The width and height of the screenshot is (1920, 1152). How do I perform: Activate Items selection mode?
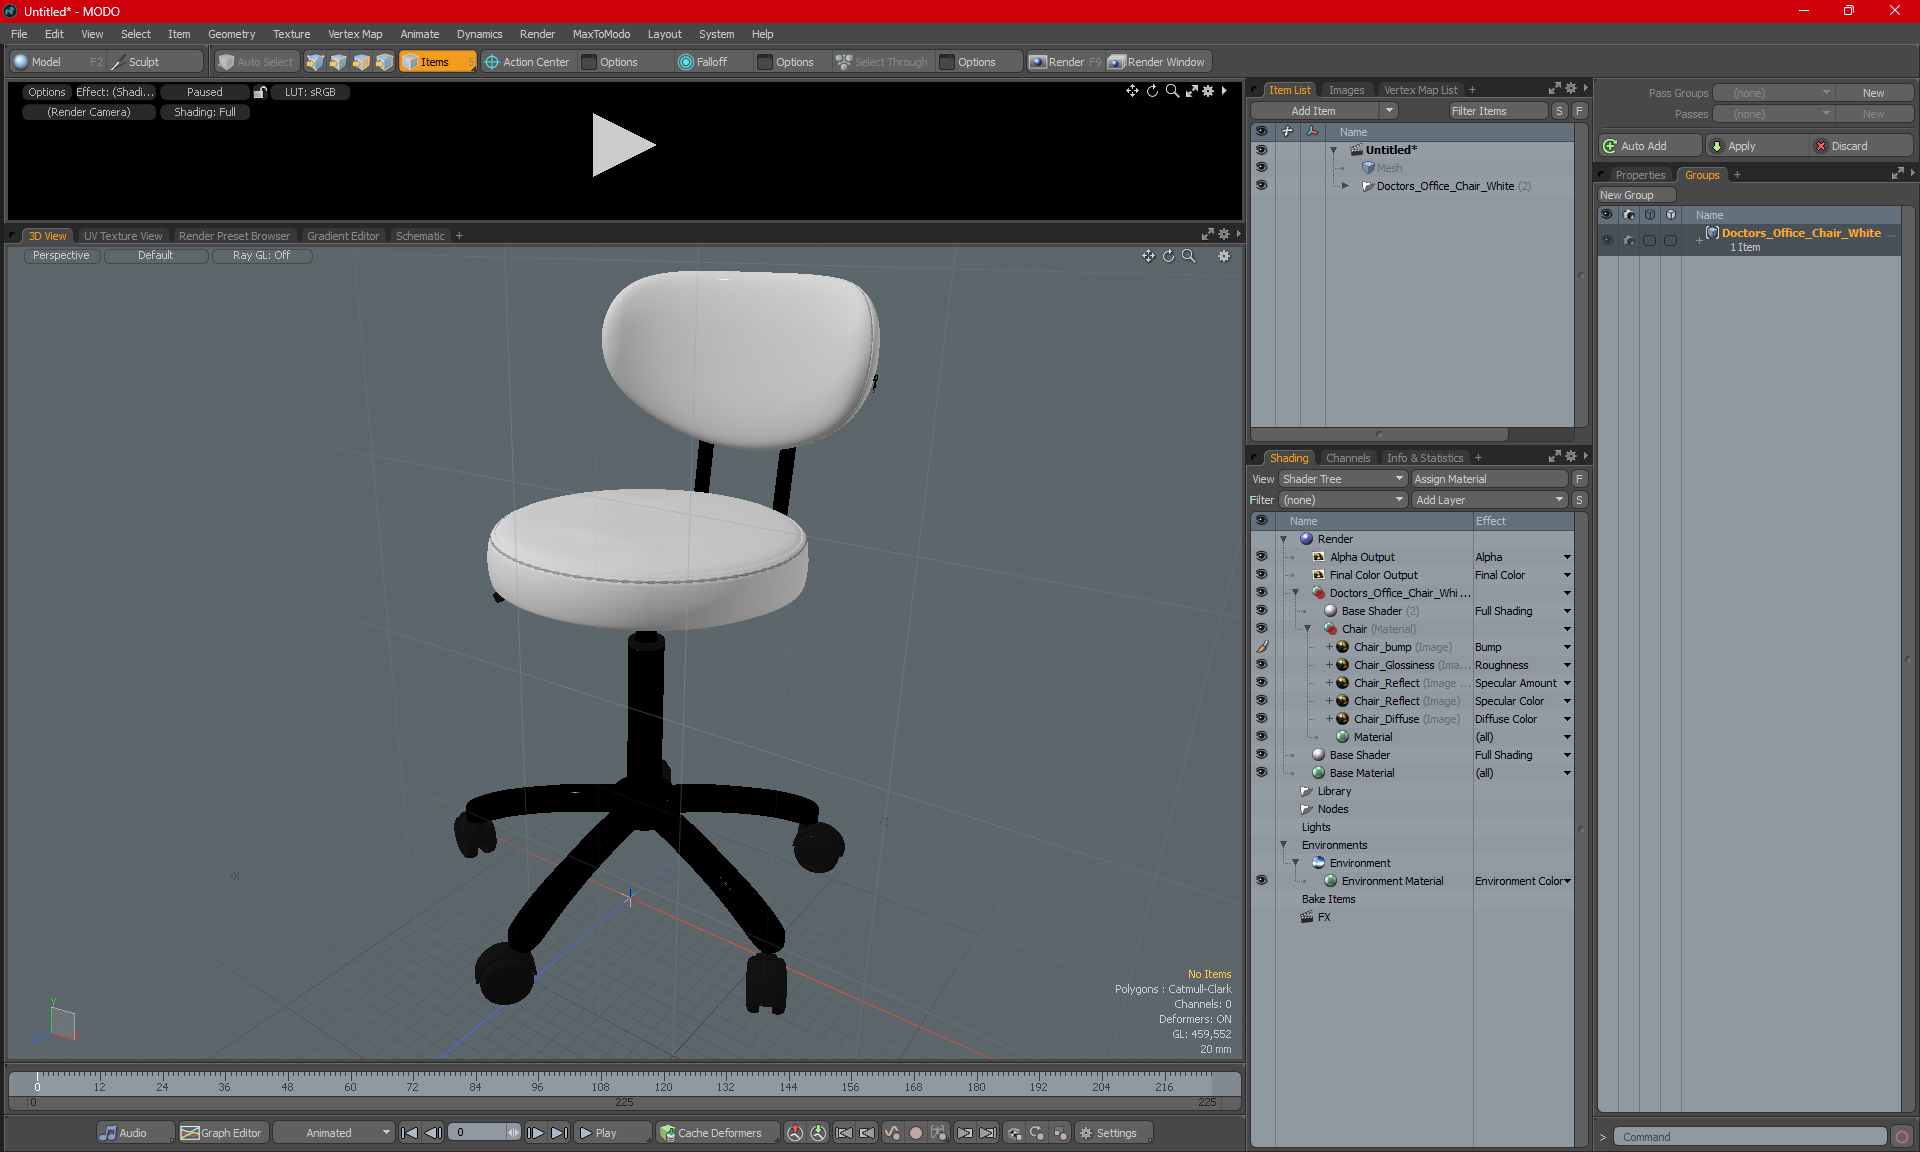tap(437, 62)
